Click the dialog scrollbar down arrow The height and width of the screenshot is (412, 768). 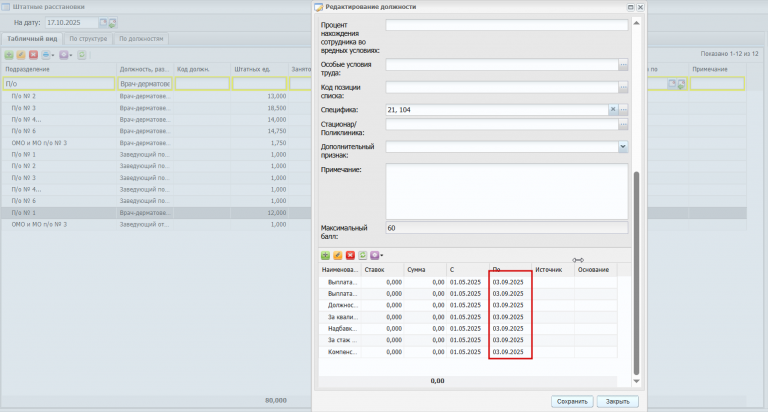click(x=636, y=381)
